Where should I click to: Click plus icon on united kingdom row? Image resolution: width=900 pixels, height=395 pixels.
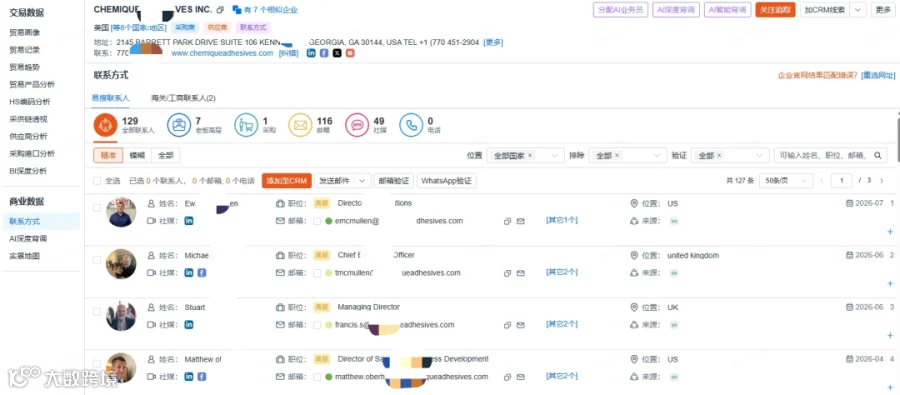tap(890, 283)
